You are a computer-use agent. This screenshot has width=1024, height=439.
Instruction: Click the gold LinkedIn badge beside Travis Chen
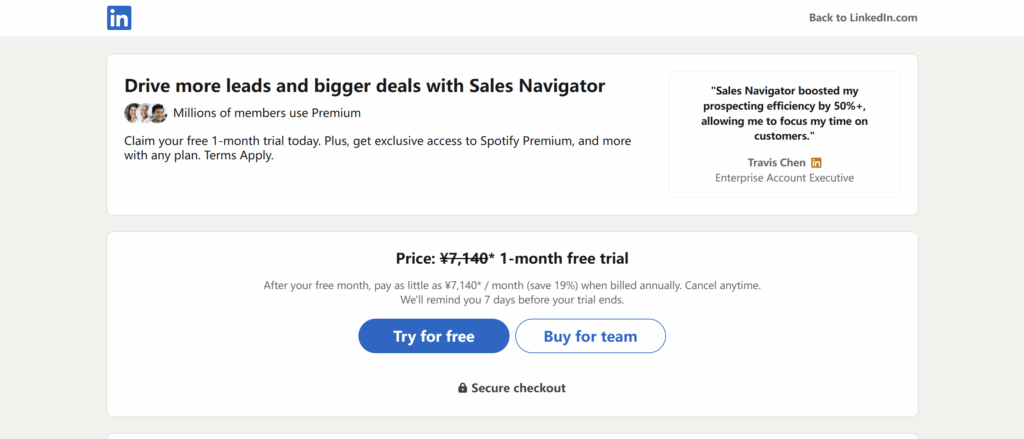(x=816, y=163)
